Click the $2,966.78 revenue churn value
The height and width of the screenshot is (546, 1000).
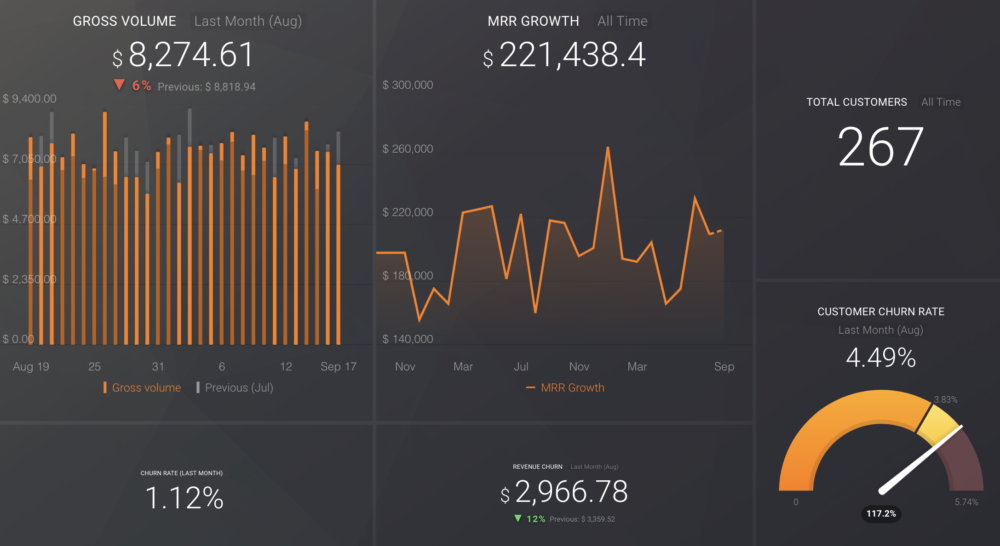(x=564, y=492)
